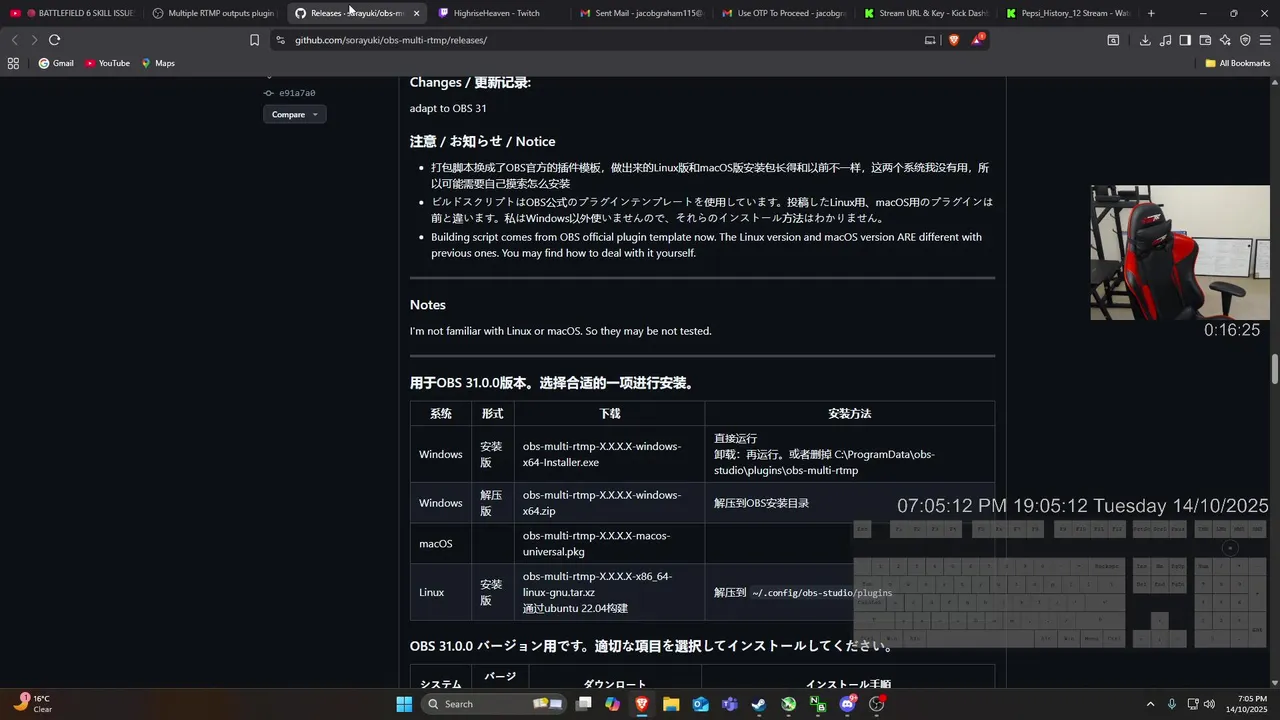The width and height of the screenshot is (1280, 720).
Task: Click the install app icon in address bar
Action: pos(930,40)
